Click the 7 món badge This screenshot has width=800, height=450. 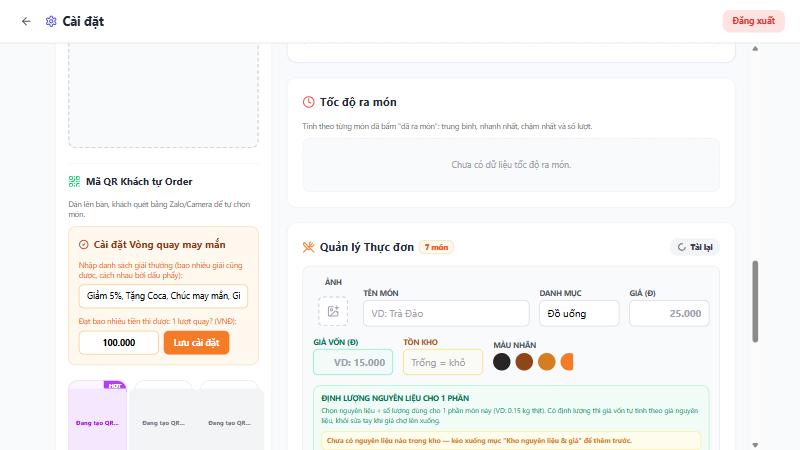436,247
